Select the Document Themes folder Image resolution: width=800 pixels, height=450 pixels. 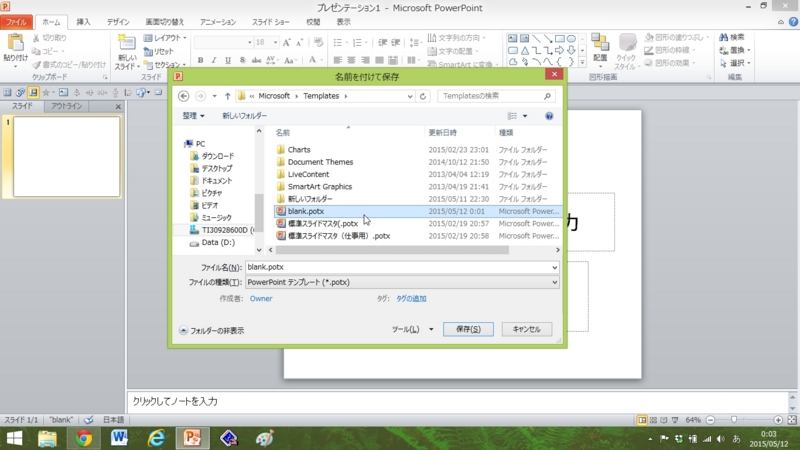coord(320,162)
